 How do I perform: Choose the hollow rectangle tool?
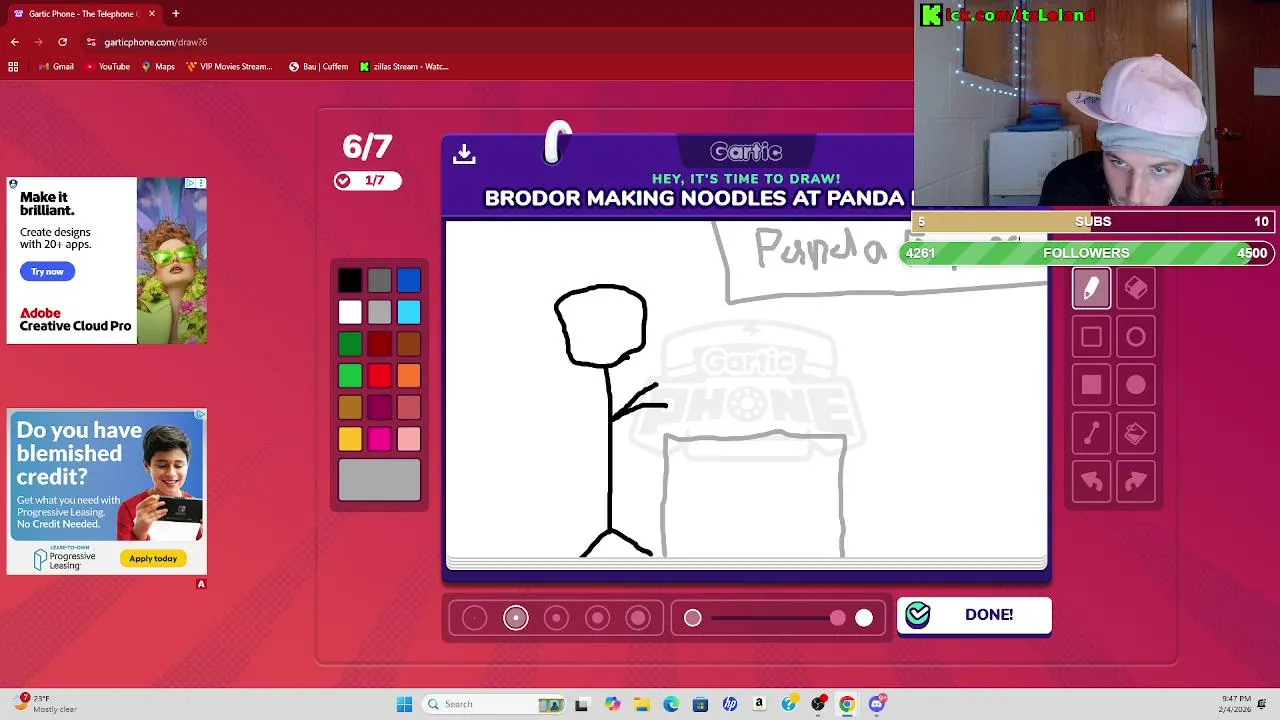(1091, 337)
